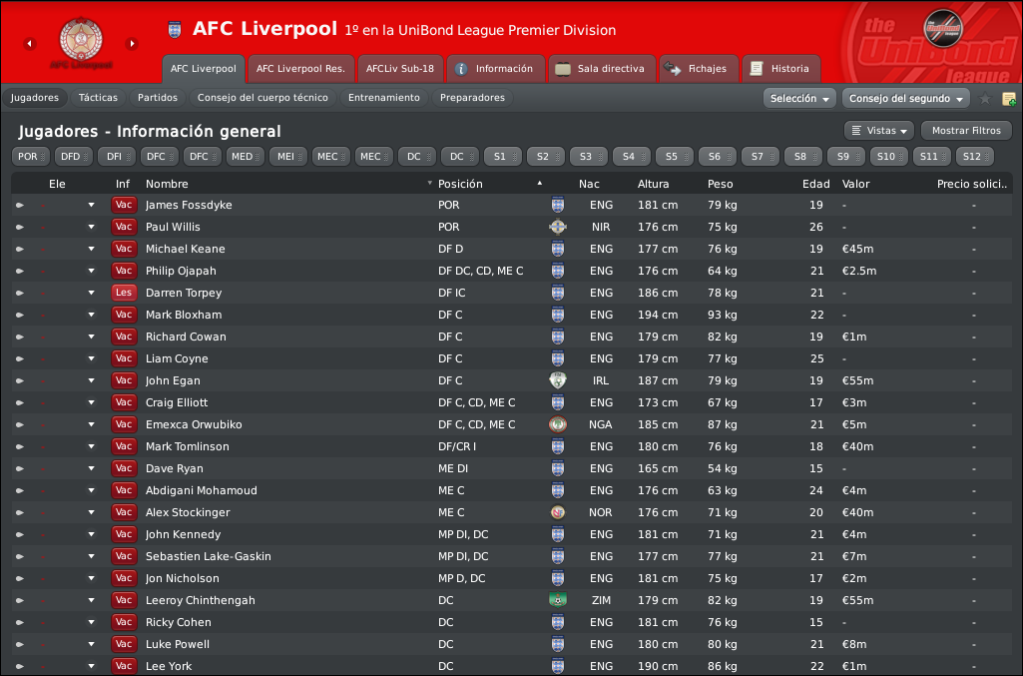This screenshot has height=676, width=1023.
Task: Switch to the Fichajes tab
Action: pyautogui.click(x=699, y=69)
